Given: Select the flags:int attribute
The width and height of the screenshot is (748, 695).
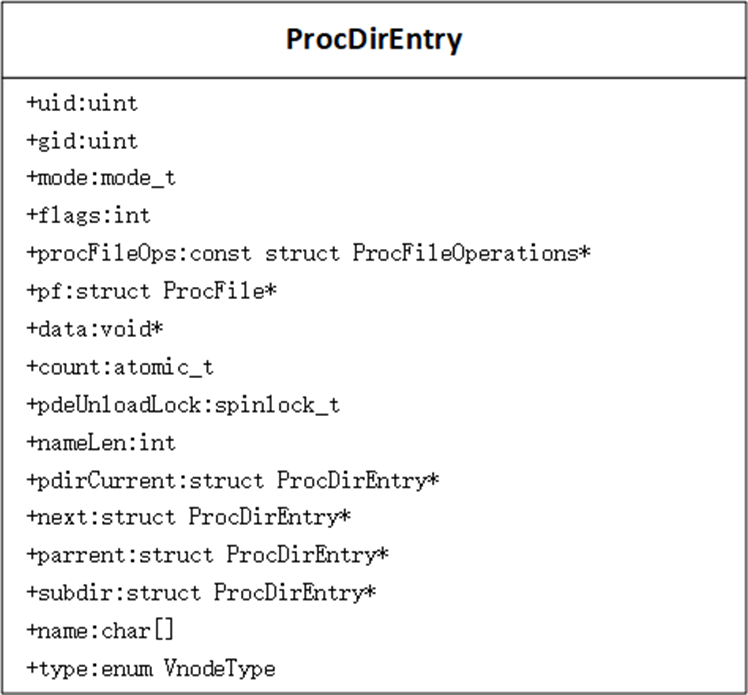Looking at the screenshot, I should 88,216.
